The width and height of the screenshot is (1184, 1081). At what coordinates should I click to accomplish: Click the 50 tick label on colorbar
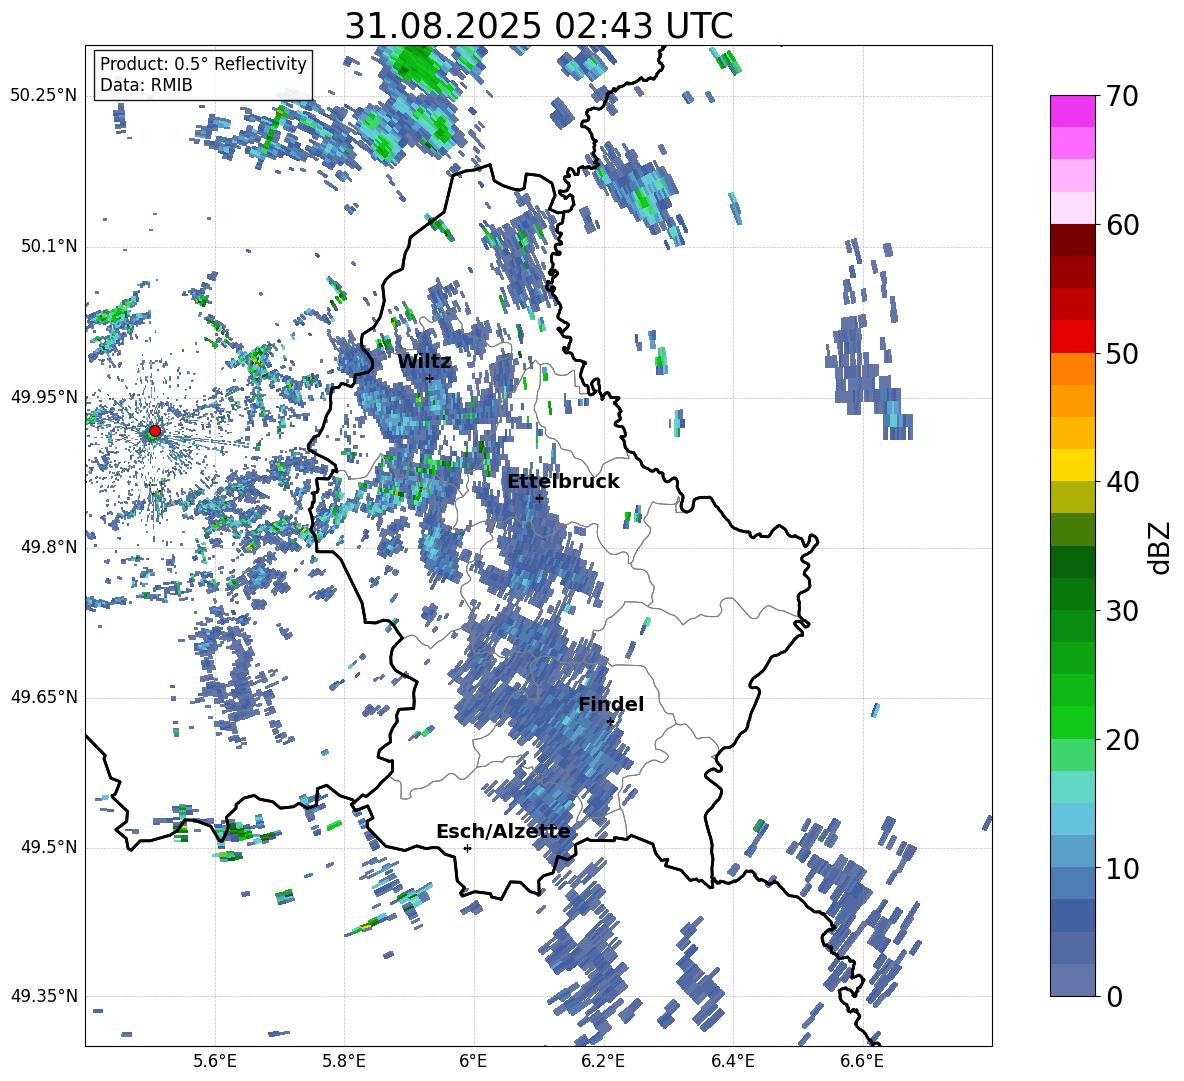tap(1124, 354)
